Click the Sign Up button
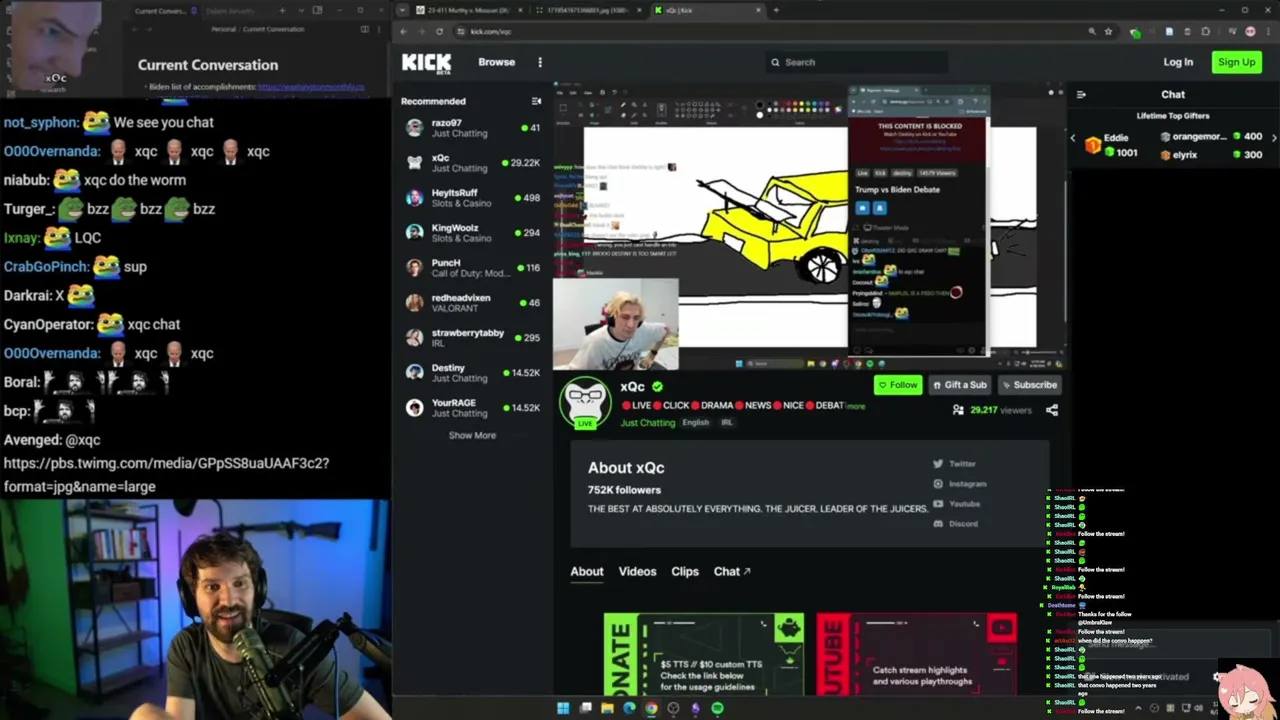 [1236, 62]
